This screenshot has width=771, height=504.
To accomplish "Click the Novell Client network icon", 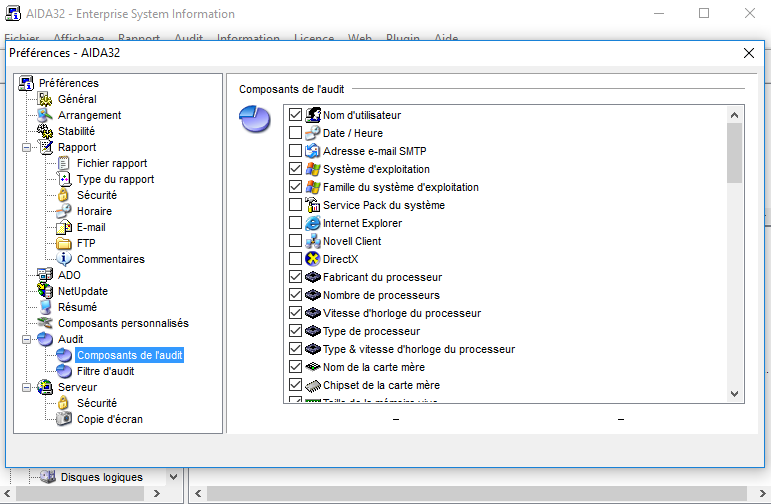I will 313,241.
